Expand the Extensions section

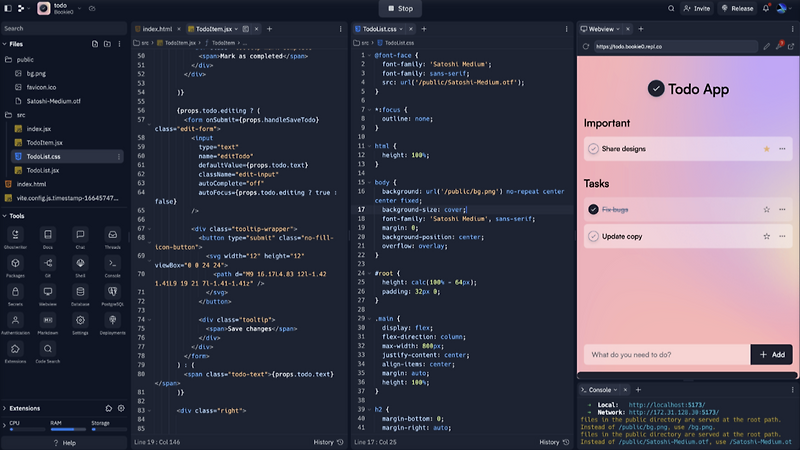point(5,408)
